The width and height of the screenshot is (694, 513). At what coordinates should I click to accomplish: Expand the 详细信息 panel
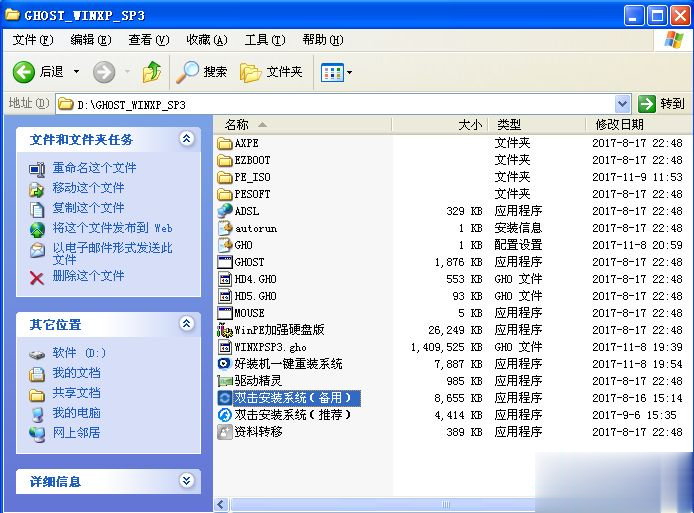(187, 481)
